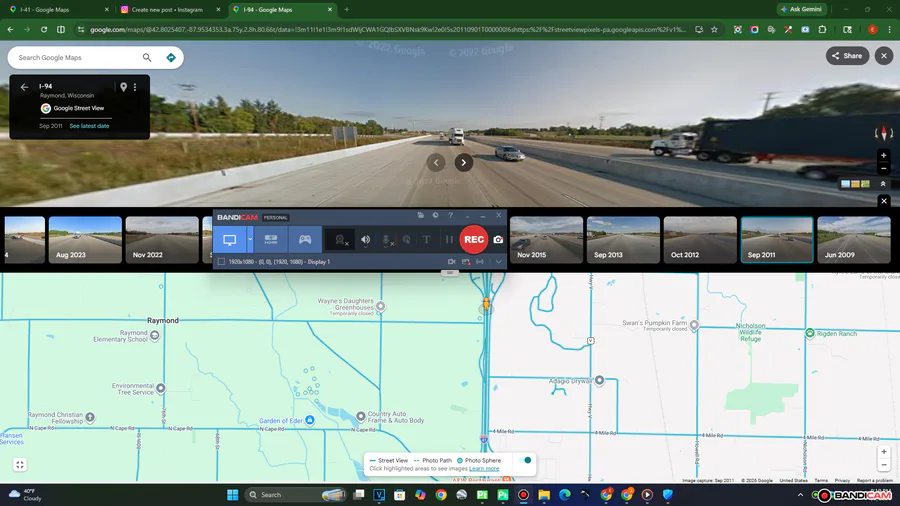Switch to the Create new post Instagram tab
Image resolution: width=900 pixels, height=506 pixels.
169,10
